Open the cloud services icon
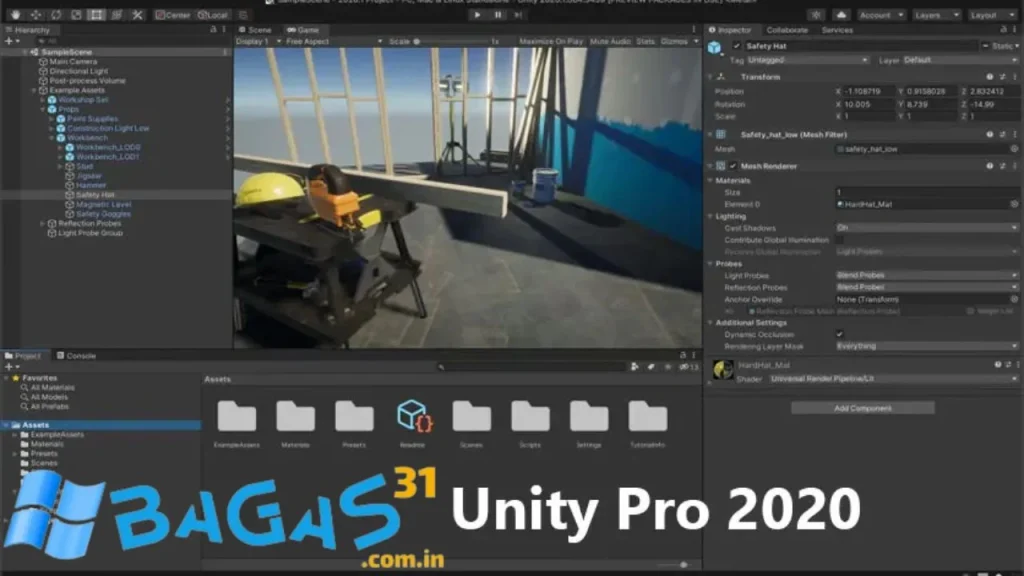Image resolution: width=1024 pixels, height=576 pixels. 841,14
